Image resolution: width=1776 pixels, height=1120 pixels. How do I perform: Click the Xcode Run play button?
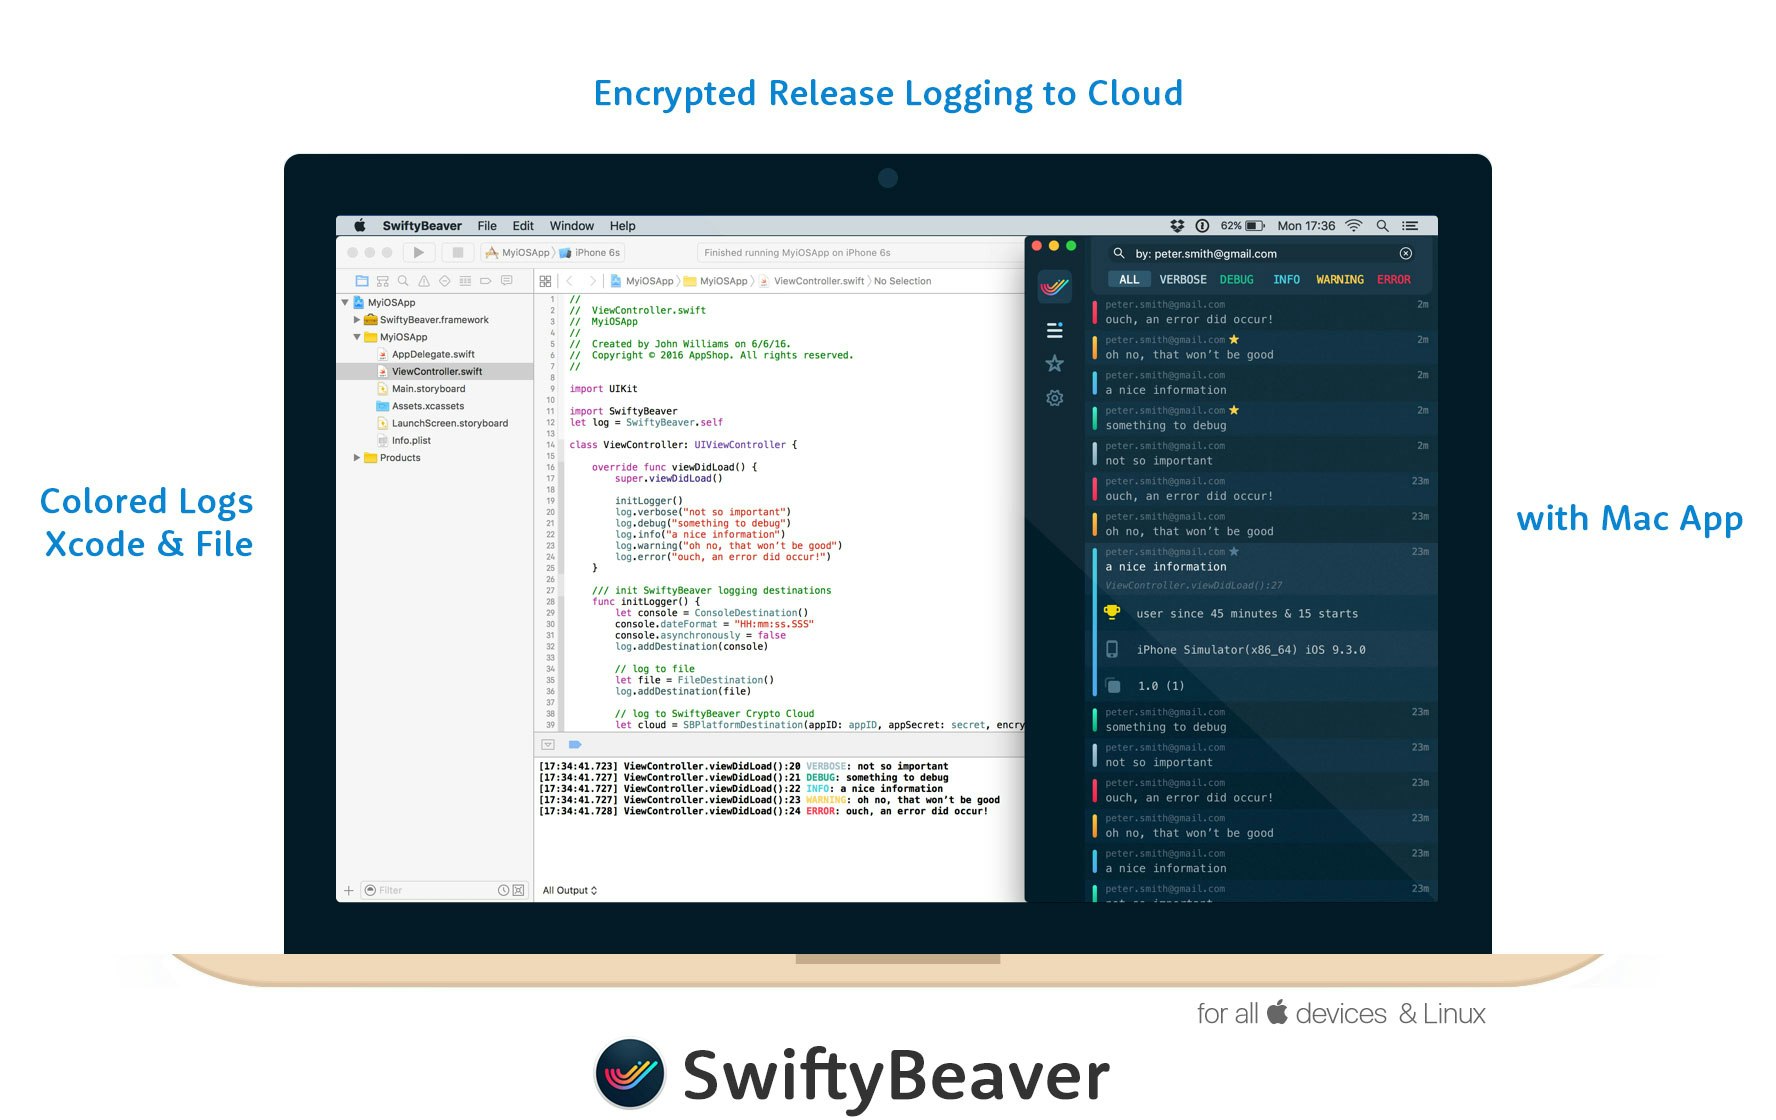coord(419,253)
